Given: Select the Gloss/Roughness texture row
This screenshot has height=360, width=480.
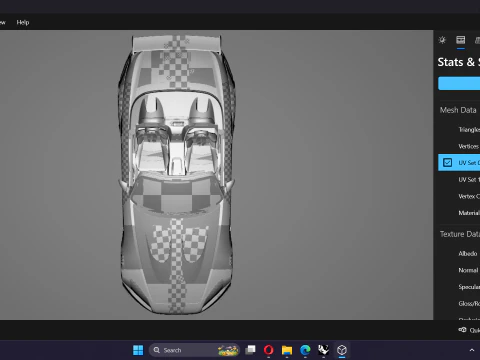Looking at the screenshot, I should pyautogui.click(x=459, y=304).
